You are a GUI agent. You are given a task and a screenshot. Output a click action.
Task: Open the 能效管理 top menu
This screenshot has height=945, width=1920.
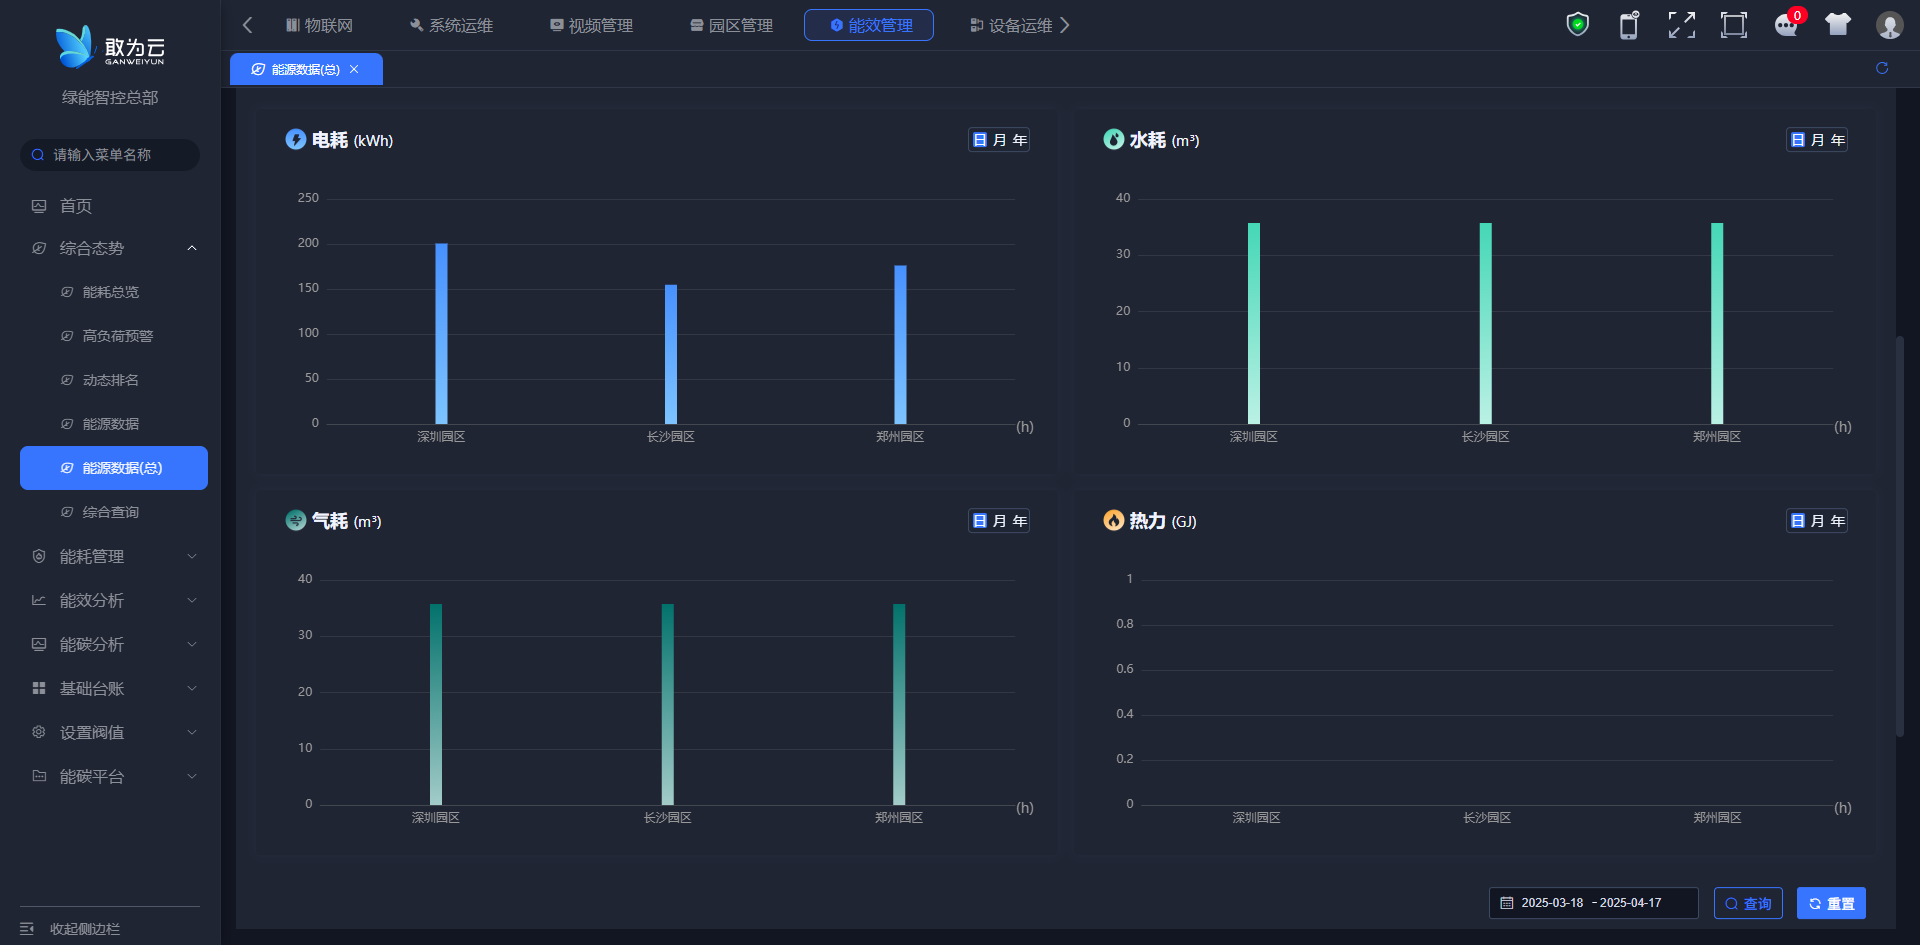(869, 25)
